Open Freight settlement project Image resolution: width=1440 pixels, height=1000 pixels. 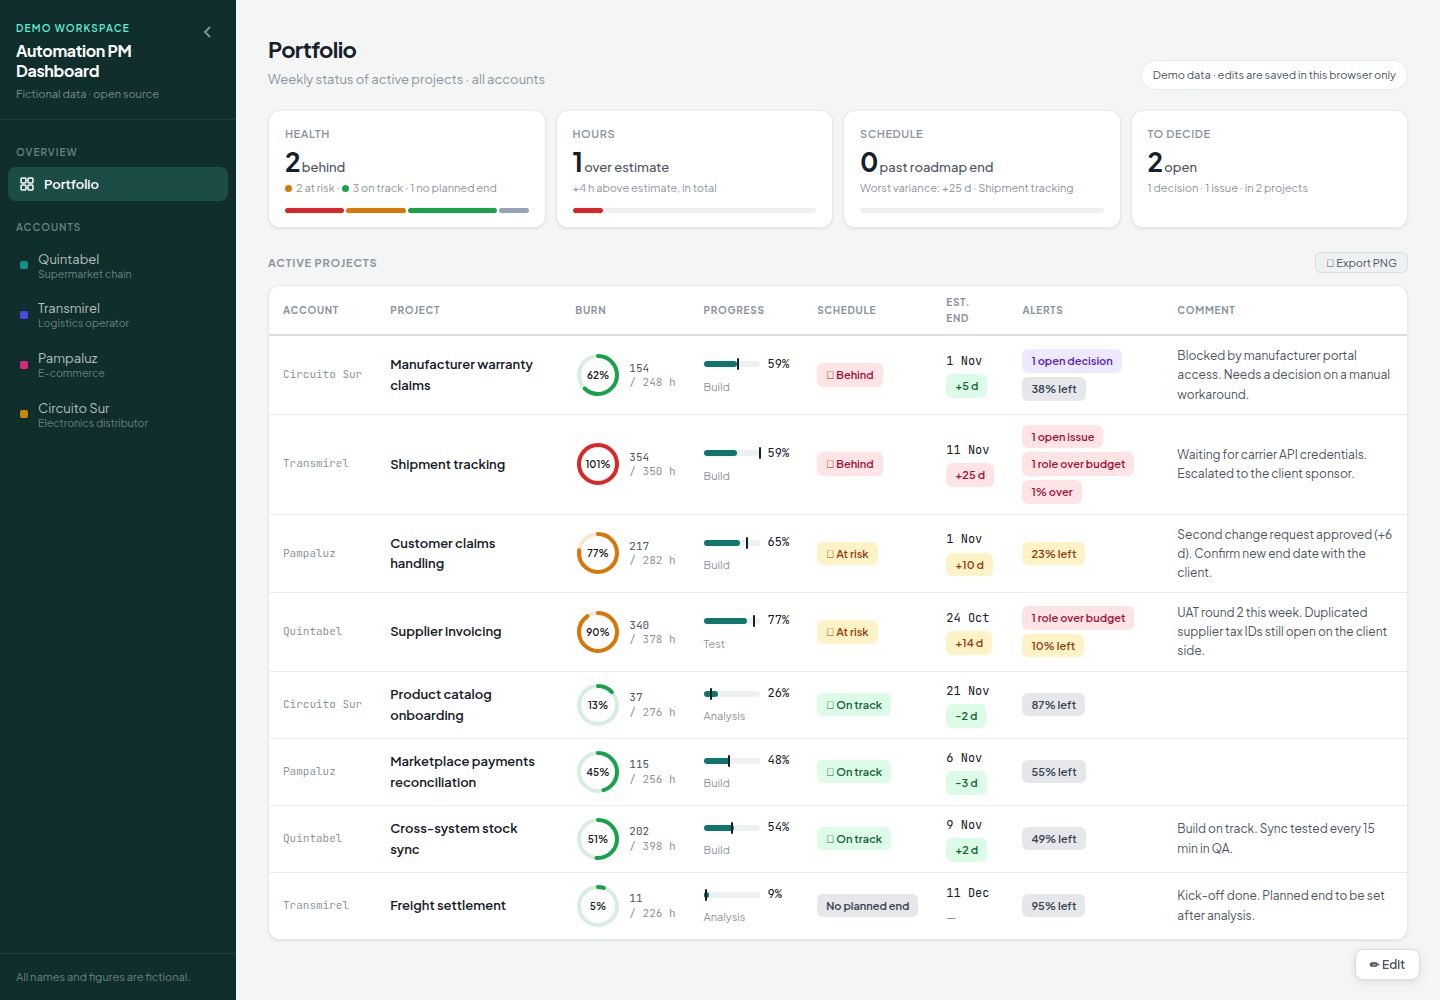click(448, 906)
